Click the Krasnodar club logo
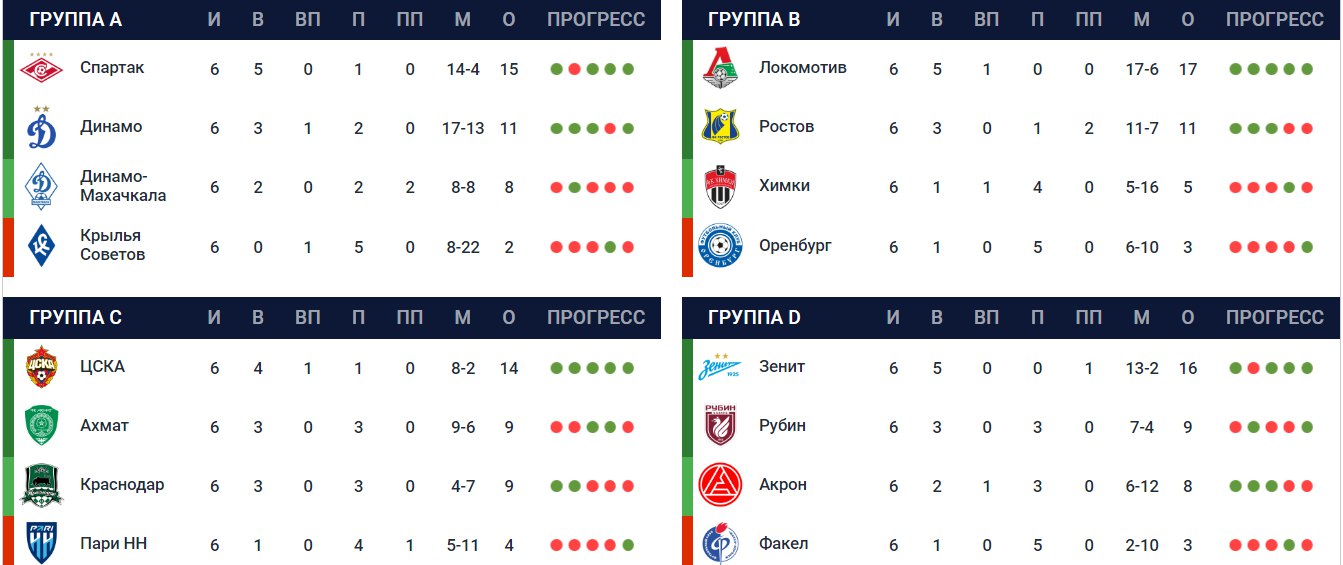The image size is (1343, 565). (x=41, y=485)
